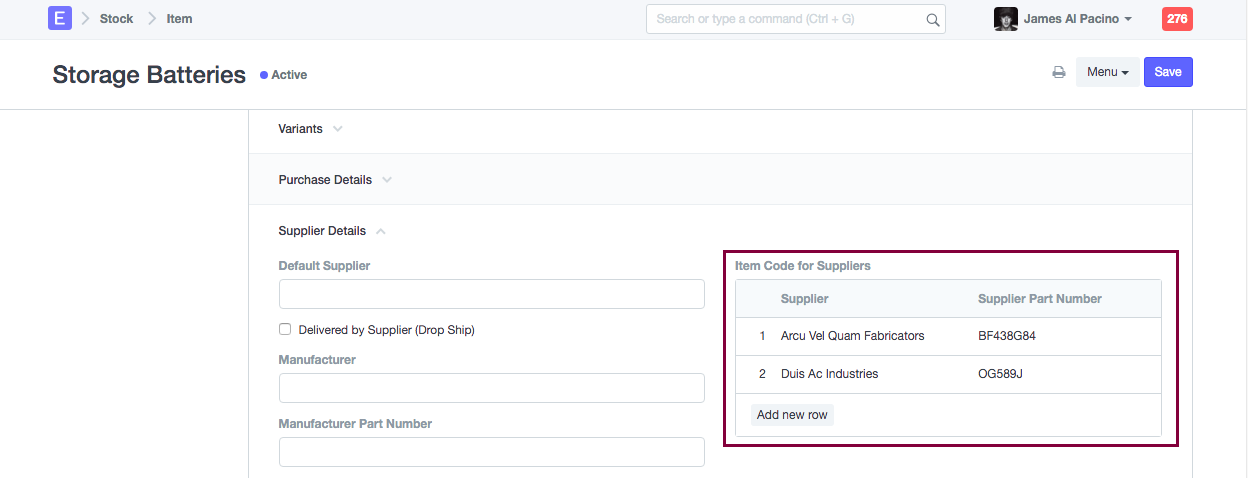The width and height of the screenshot is (1248, 478).
Task: Toggle Delivered by Supplier (Drop Ship) checkbox
Action: tap(285, 329)
